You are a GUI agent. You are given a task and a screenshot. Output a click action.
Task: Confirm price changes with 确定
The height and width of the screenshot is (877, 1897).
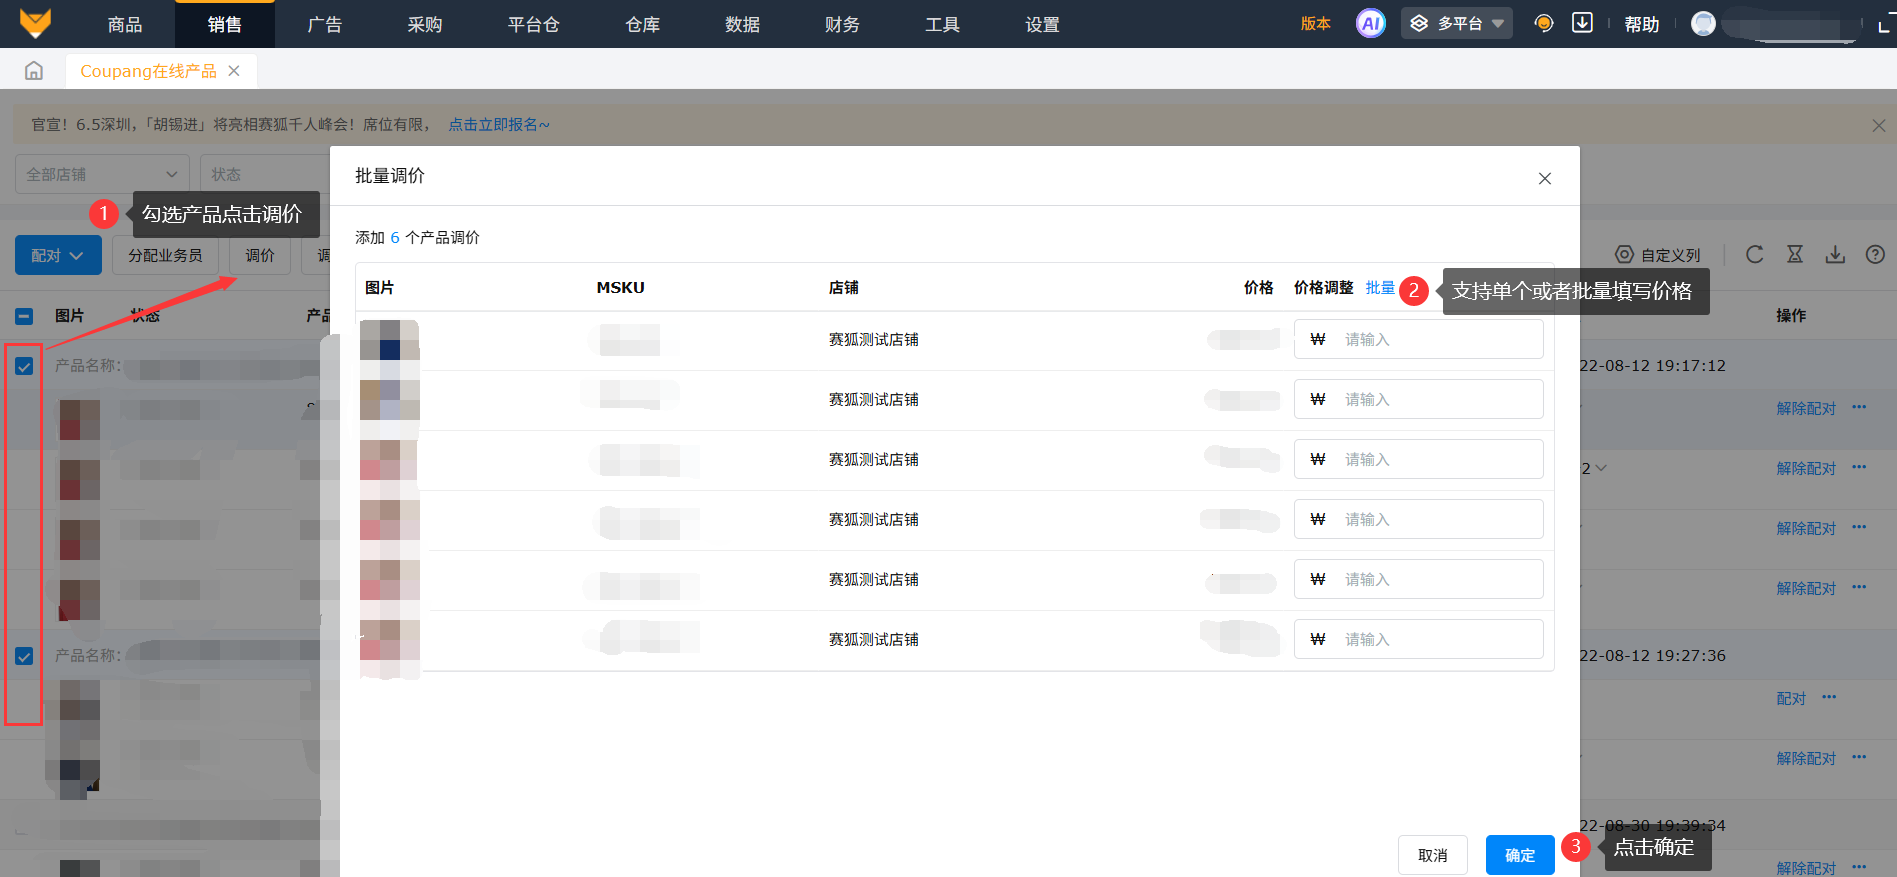pyautogui.click(x=1520, y=855)
